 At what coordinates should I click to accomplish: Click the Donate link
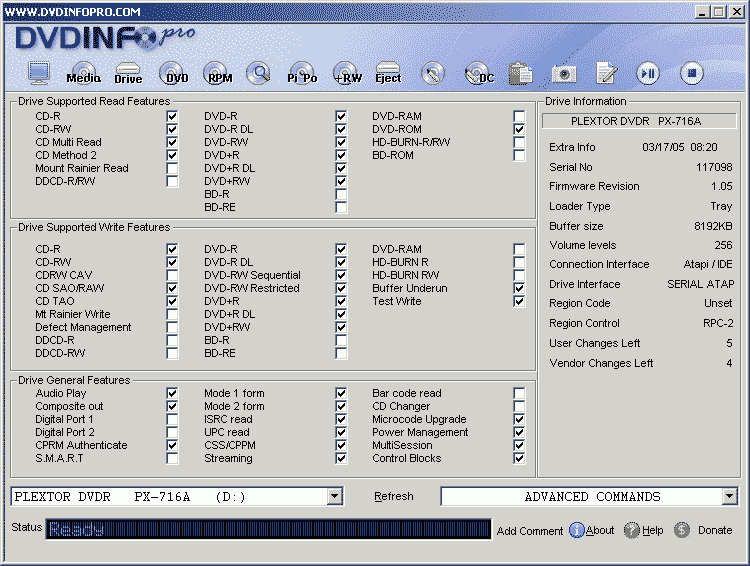(715, 530)
